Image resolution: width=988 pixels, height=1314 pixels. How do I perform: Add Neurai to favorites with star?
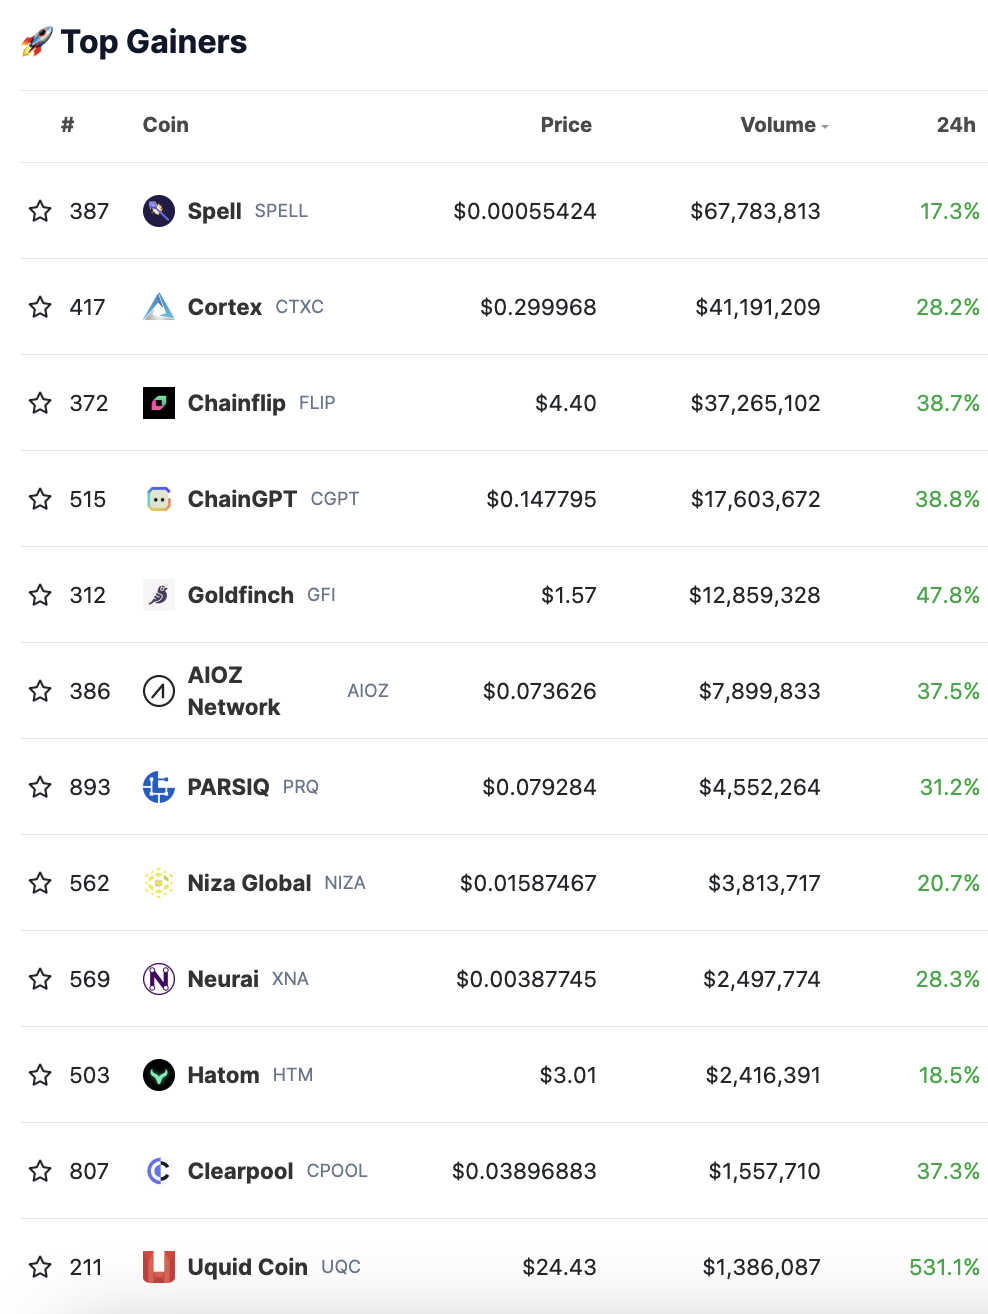(x=40, y=979)
